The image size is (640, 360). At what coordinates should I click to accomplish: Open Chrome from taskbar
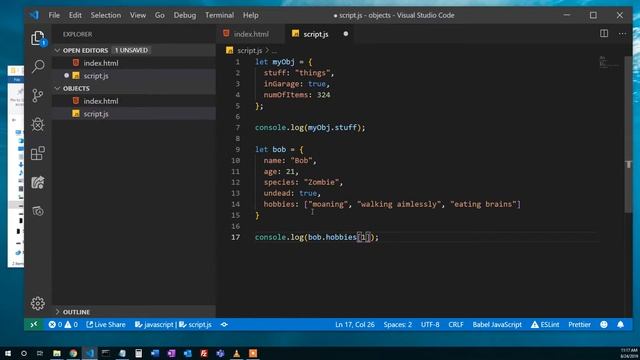point(73,353)
